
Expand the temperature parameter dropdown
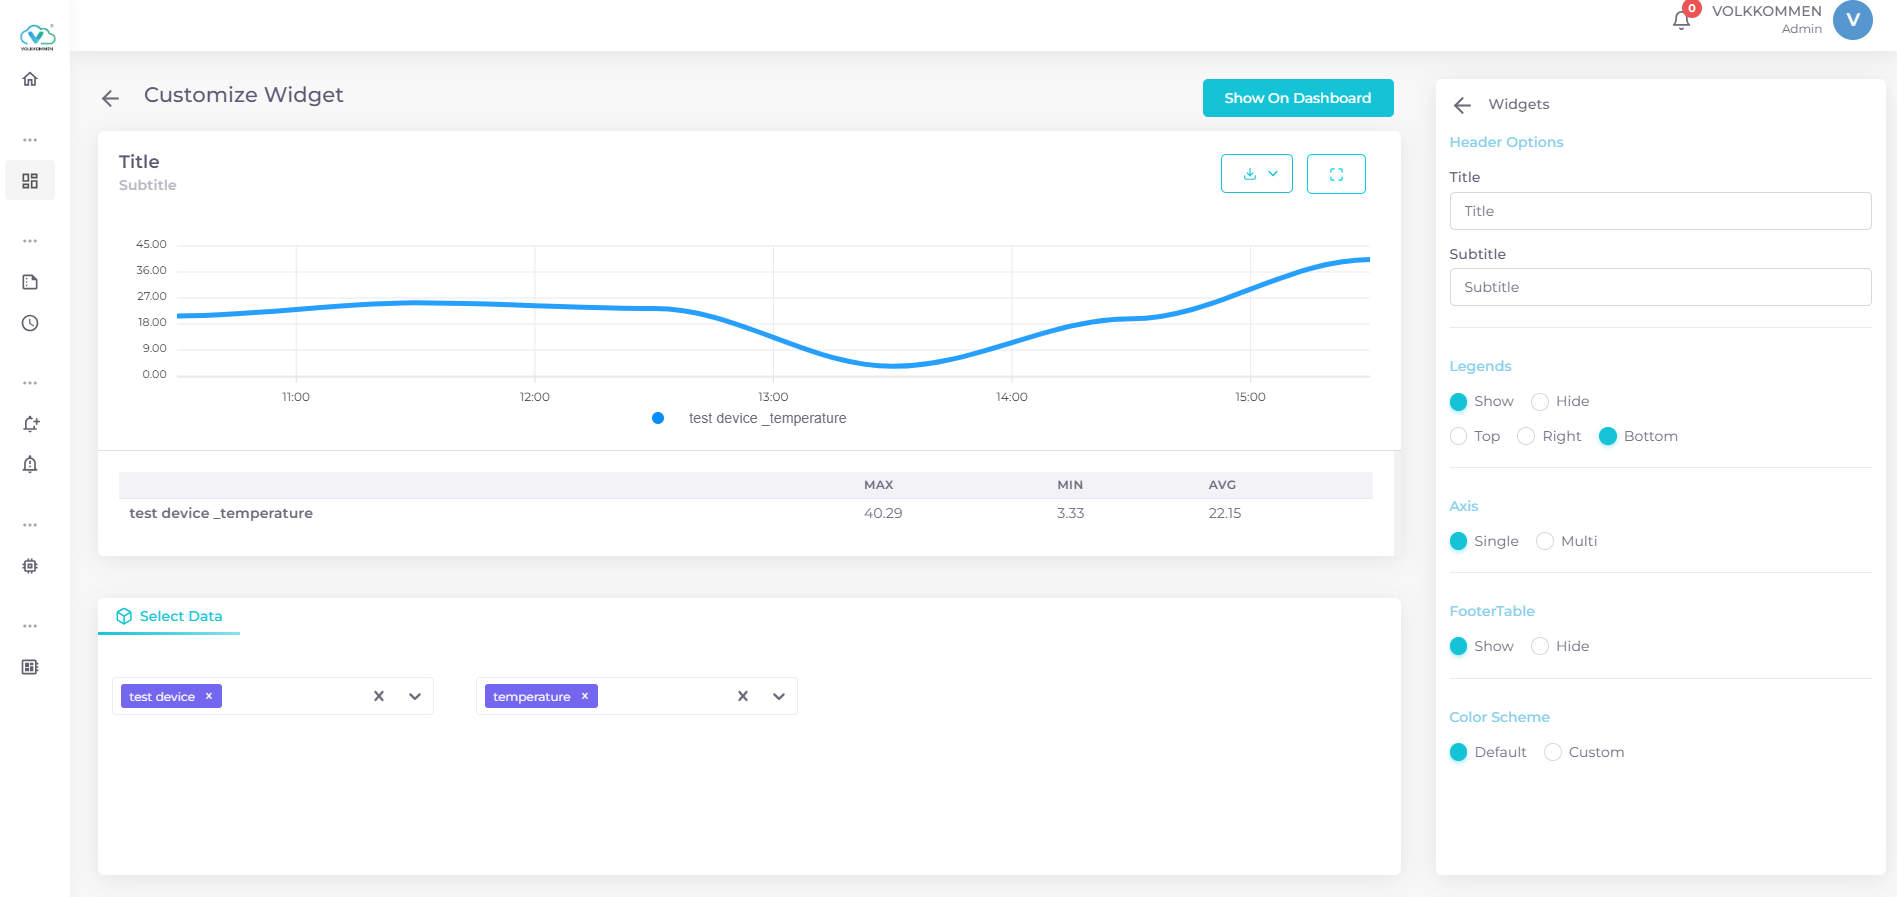click(x=779, y=697)
